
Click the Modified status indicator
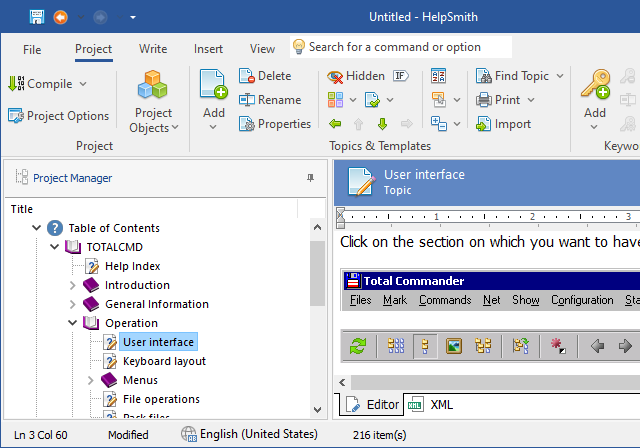(x=128, y=435)
